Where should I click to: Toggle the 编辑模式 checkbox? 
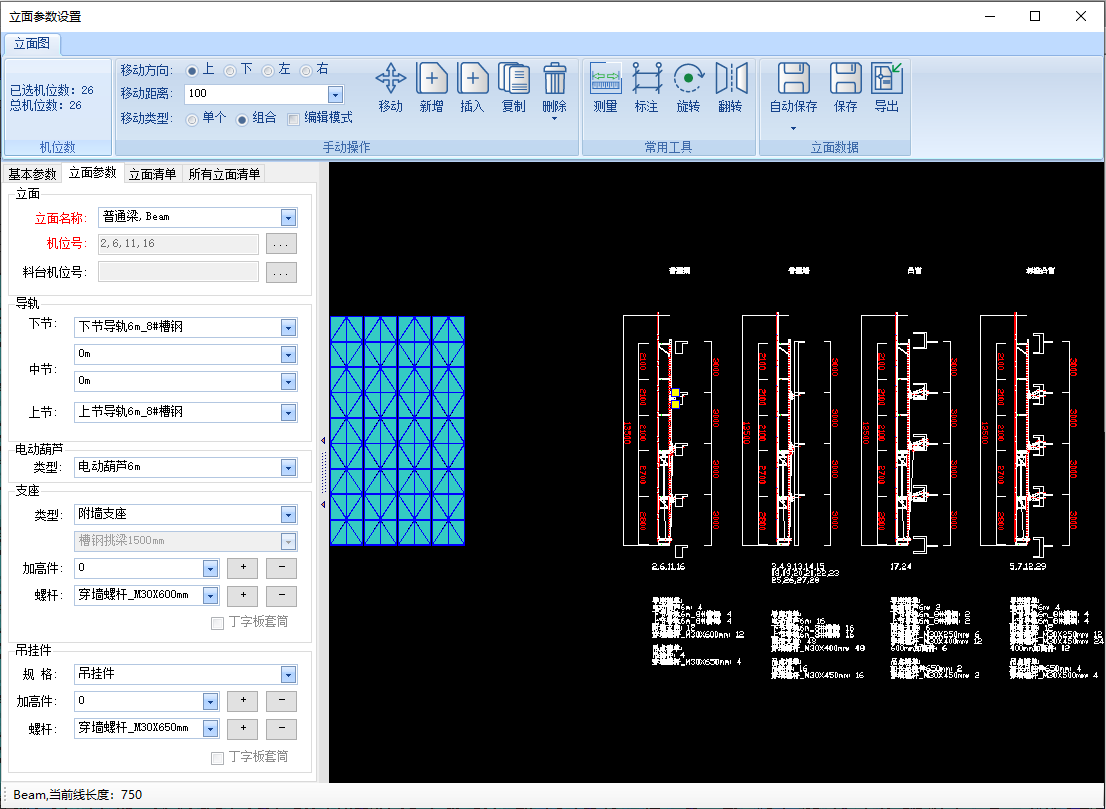click(293, 118)
